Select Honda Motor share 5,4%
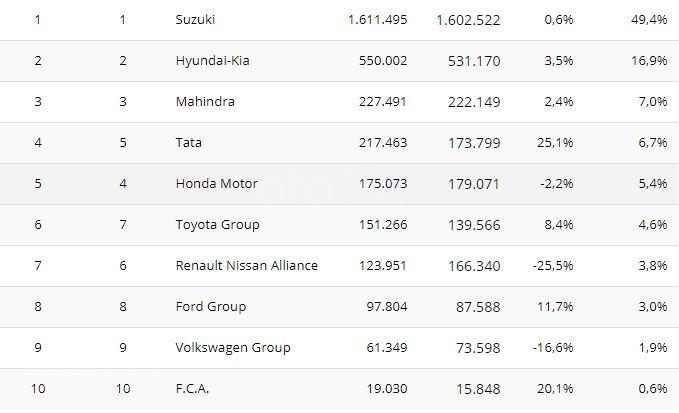The height and width of the screenshot is (413, 679). pos(653,184)
